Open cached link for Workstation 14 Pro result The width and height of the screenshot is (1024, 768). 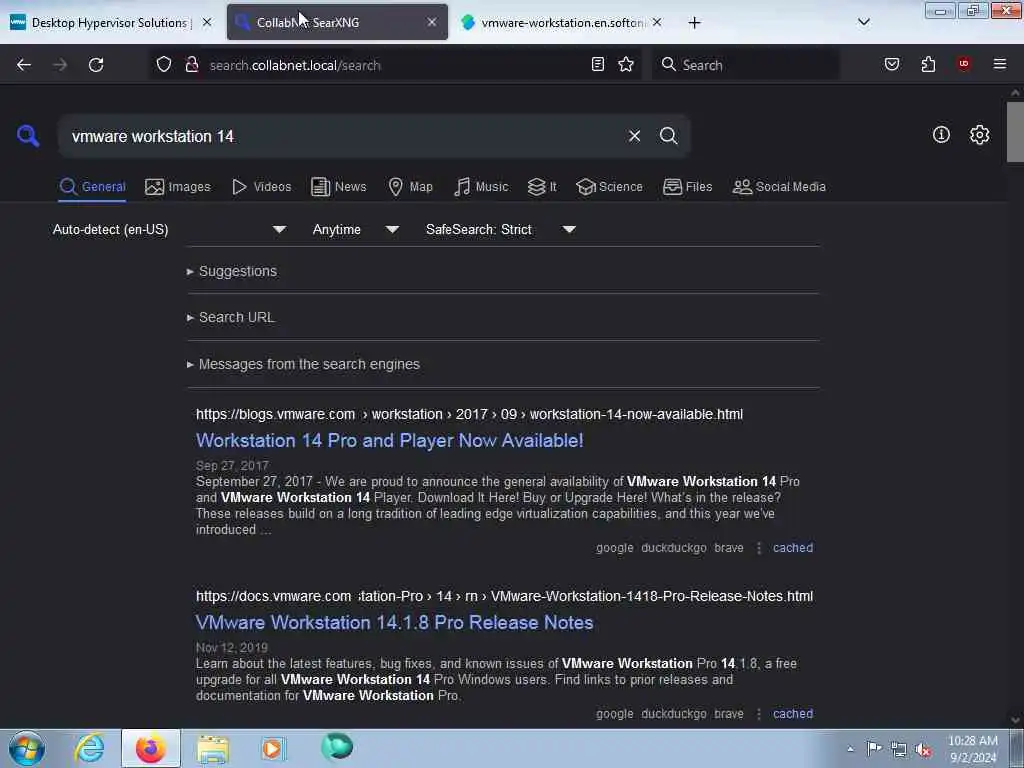(793, 548)
